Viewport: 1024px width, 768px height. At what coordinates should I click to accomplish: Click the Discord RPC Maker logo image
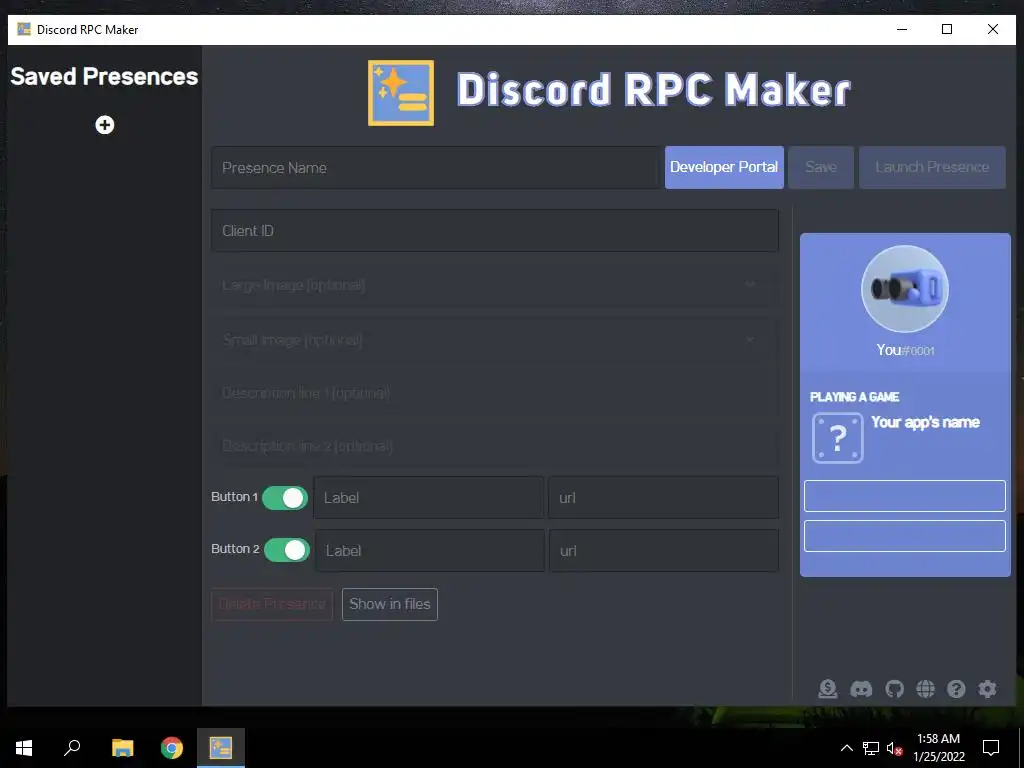(x=401, y=93)
